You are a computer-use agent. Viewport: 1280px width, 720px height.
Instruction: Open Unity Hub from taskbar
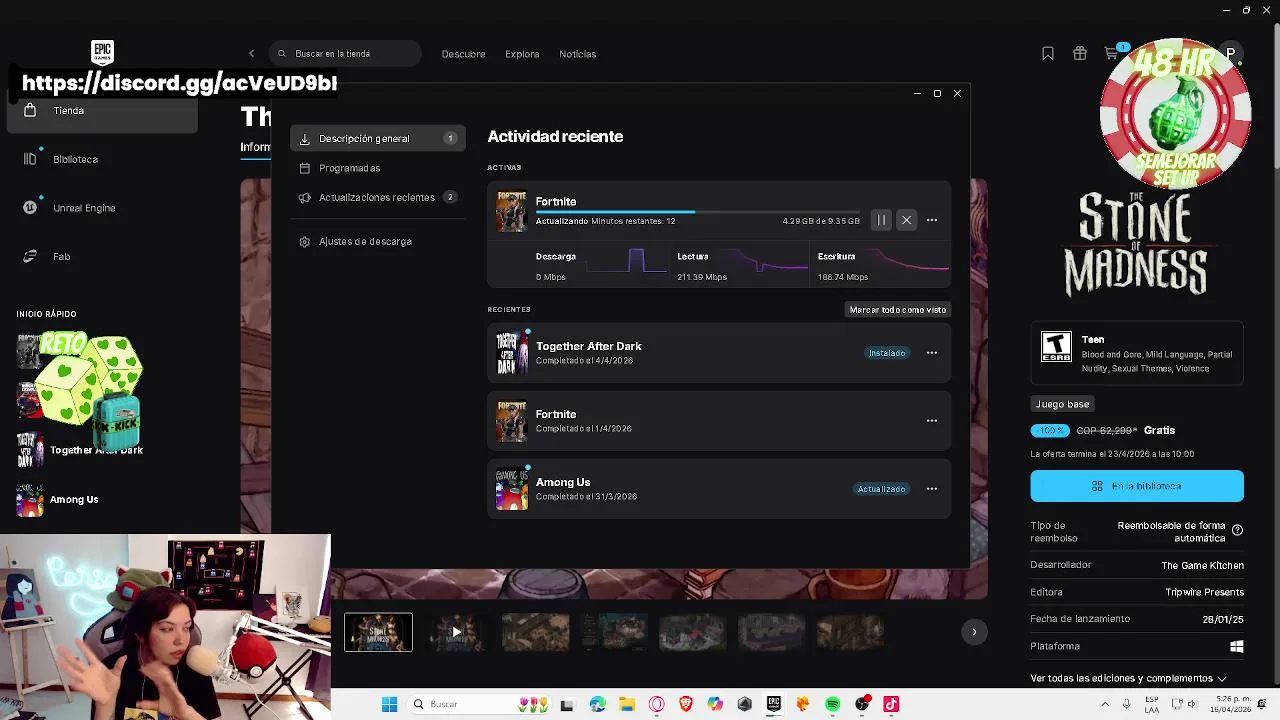pos(744,705)
